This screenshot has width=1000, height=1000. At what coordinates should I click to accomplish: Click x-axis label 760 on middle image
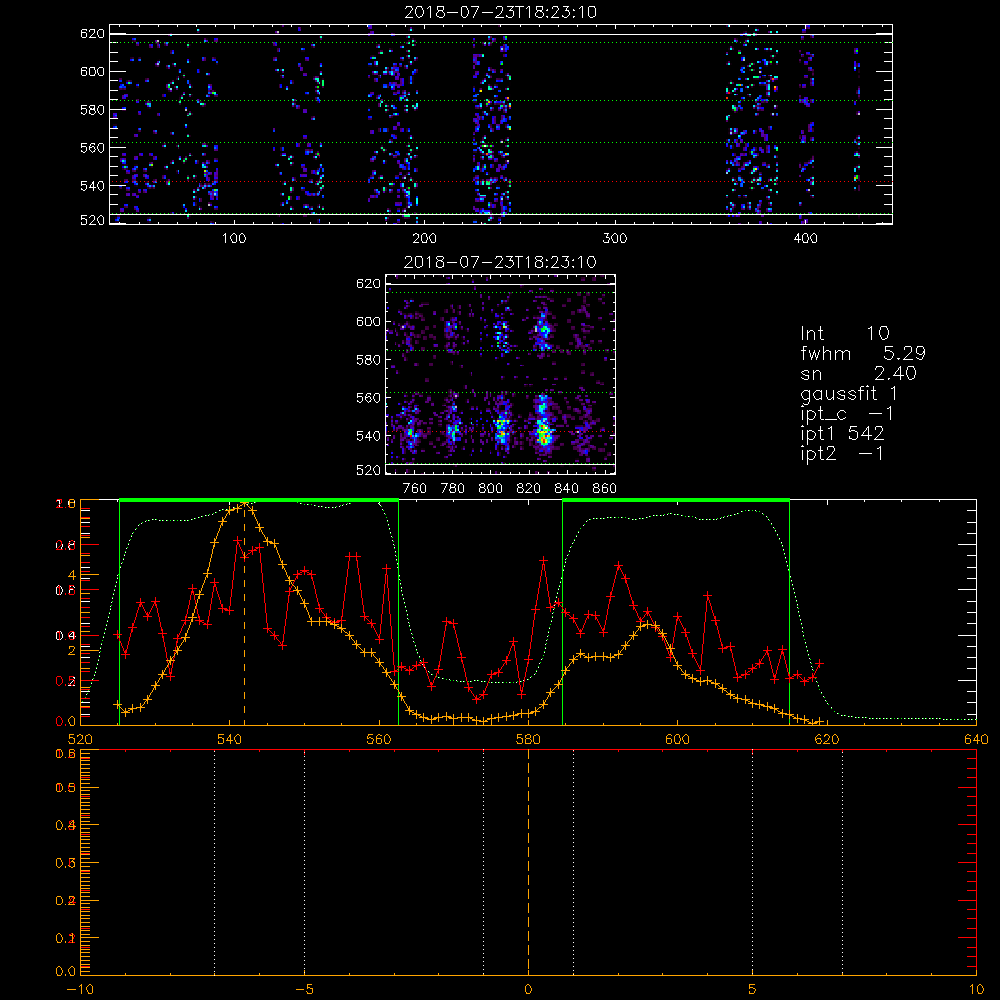(x=415, y=489)
